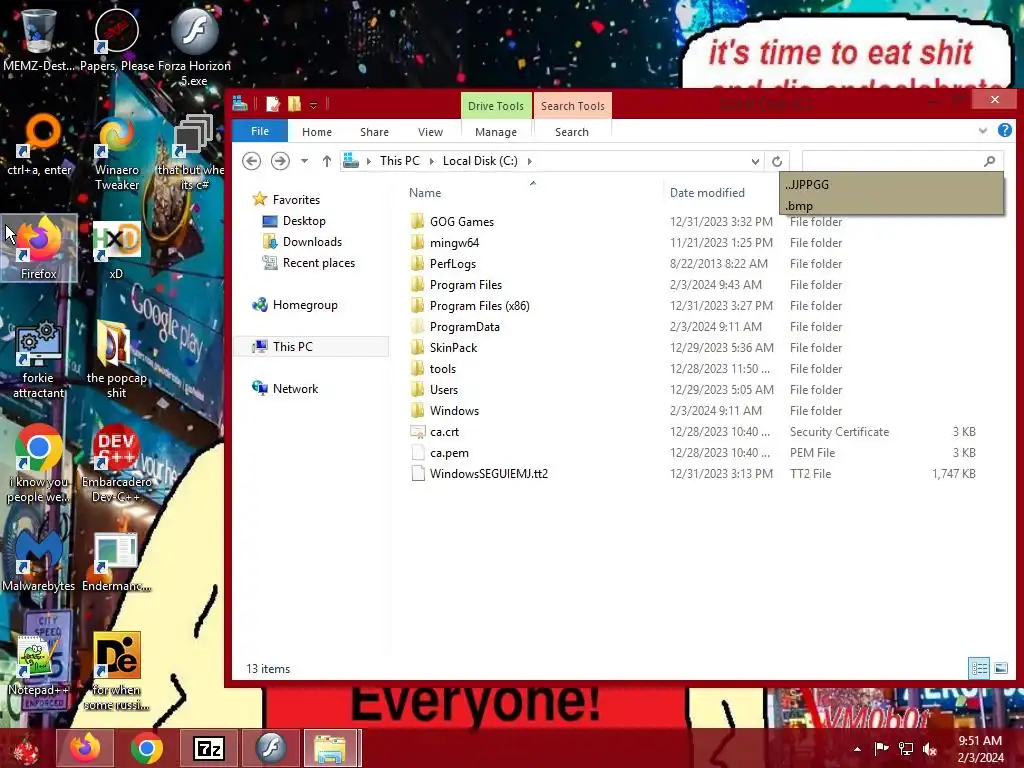The height and width of the screenshot is (768, 1024).
Task: Select the Forza Horizon 5.exe desktop icon
Action: coord(194,47)
